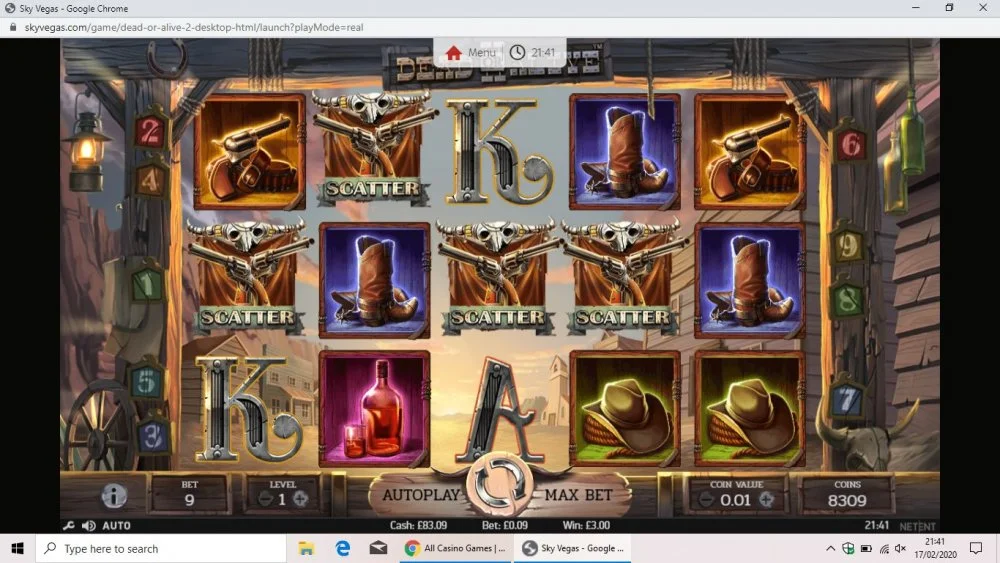1000x563 pixels.
Task: Click the Win: £3.00 text
Action: (x=586, y=525)
